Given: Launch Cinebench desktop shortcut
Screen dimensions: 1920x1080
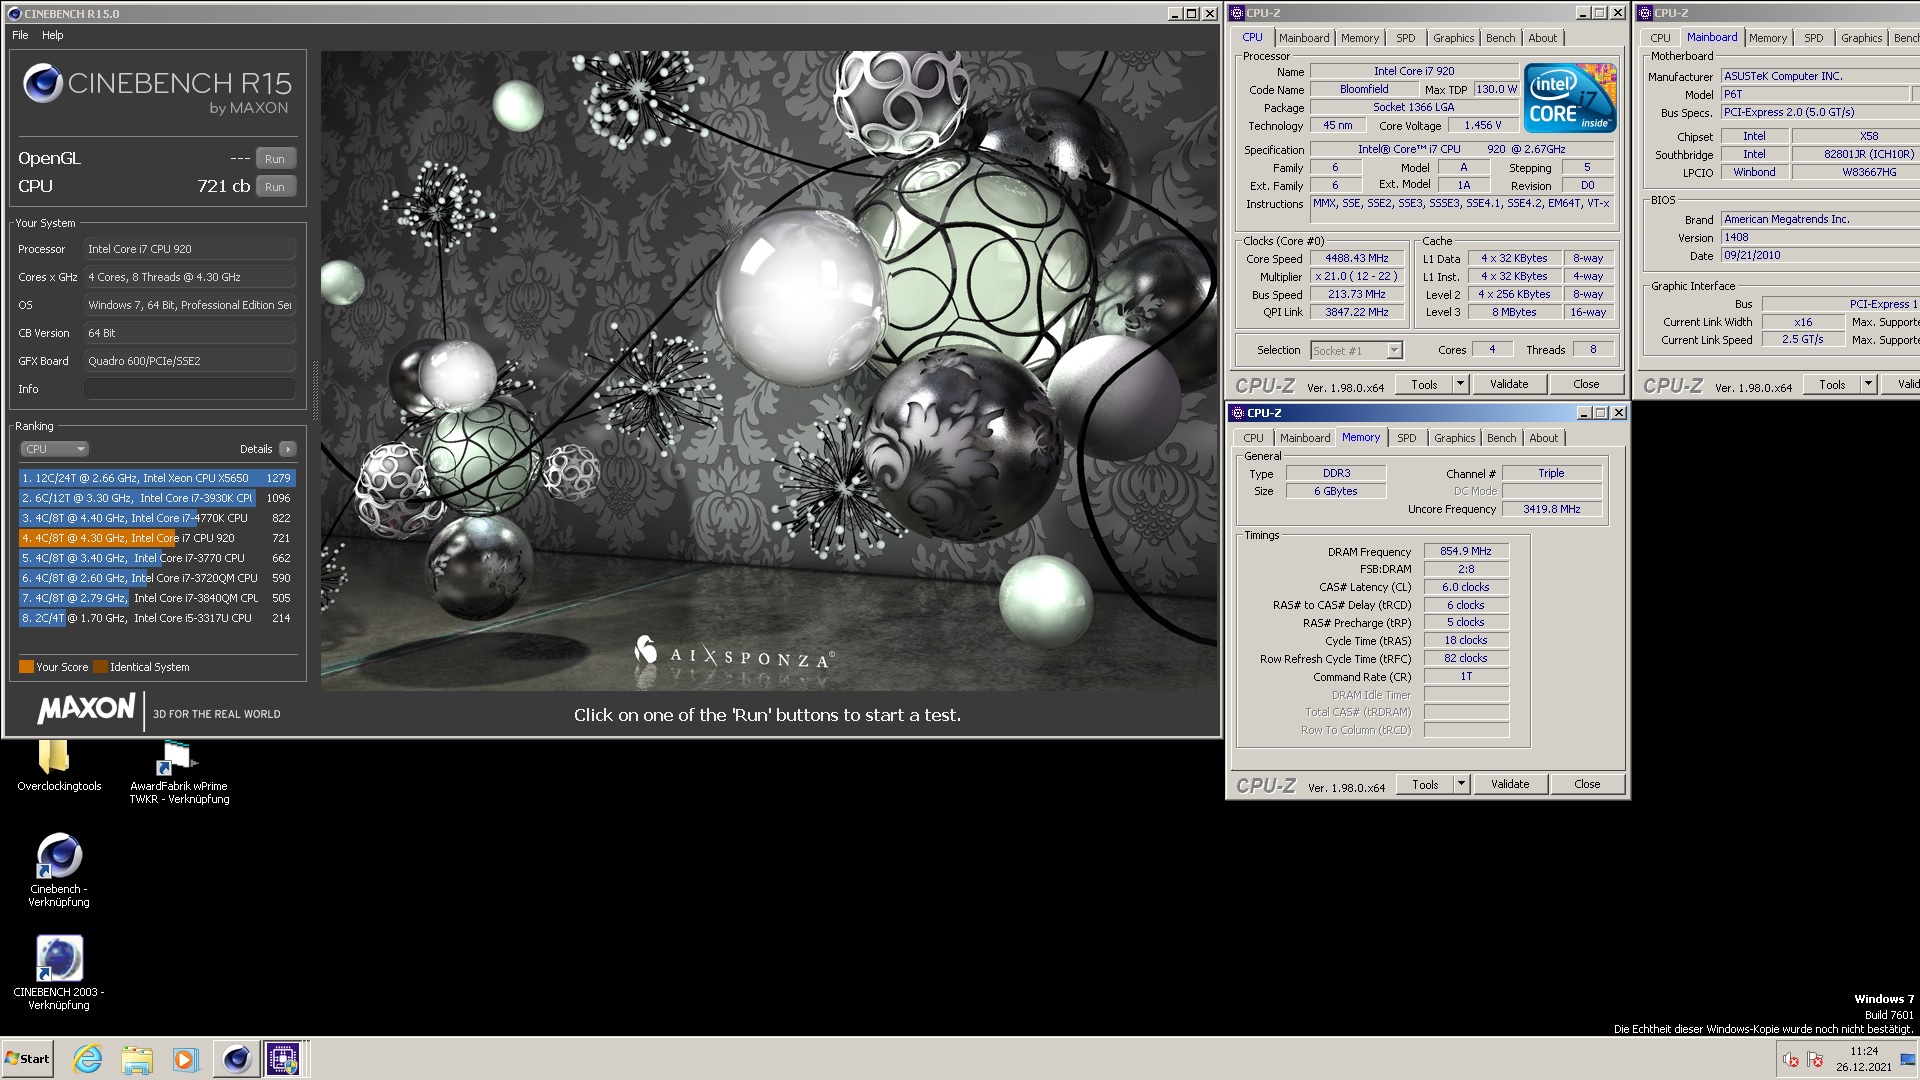Looking at the screenshot, I should 59,870.
